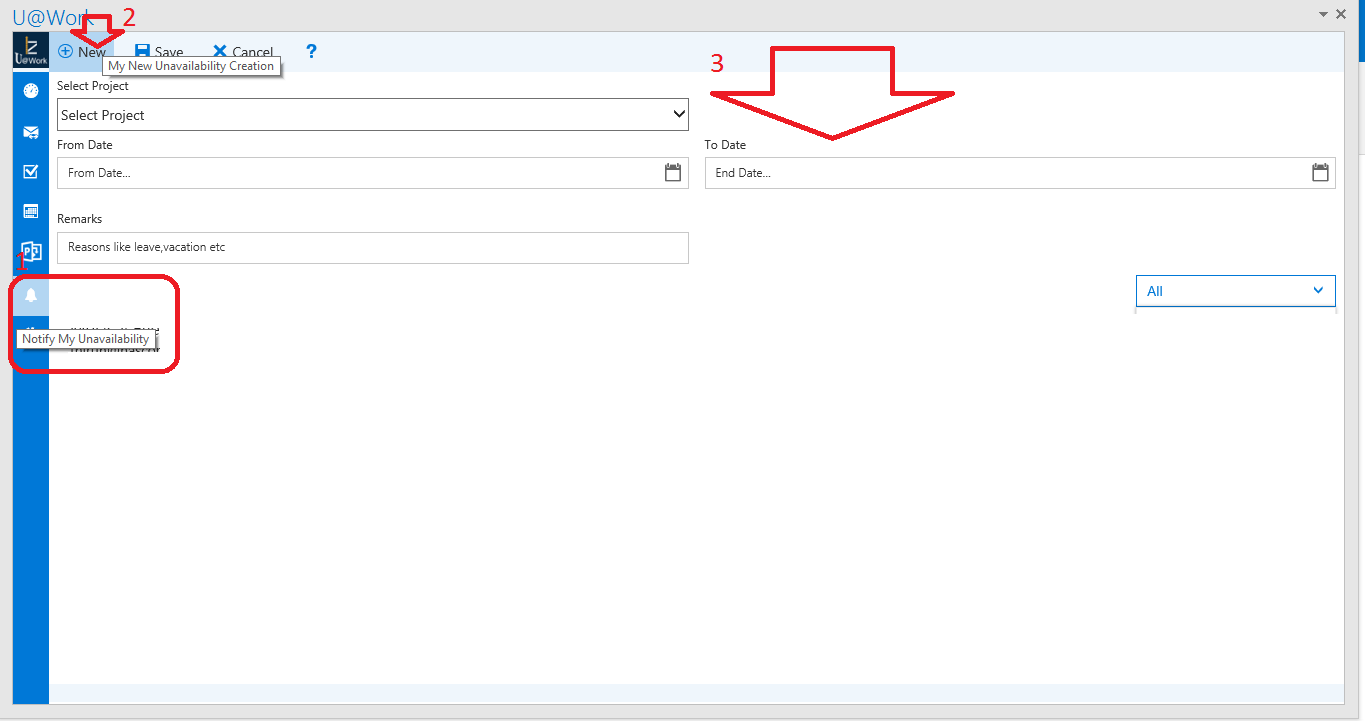Screen dimensions: 1365x721
Task: Click the Remarks text field
Action: [x=372, y=247]
